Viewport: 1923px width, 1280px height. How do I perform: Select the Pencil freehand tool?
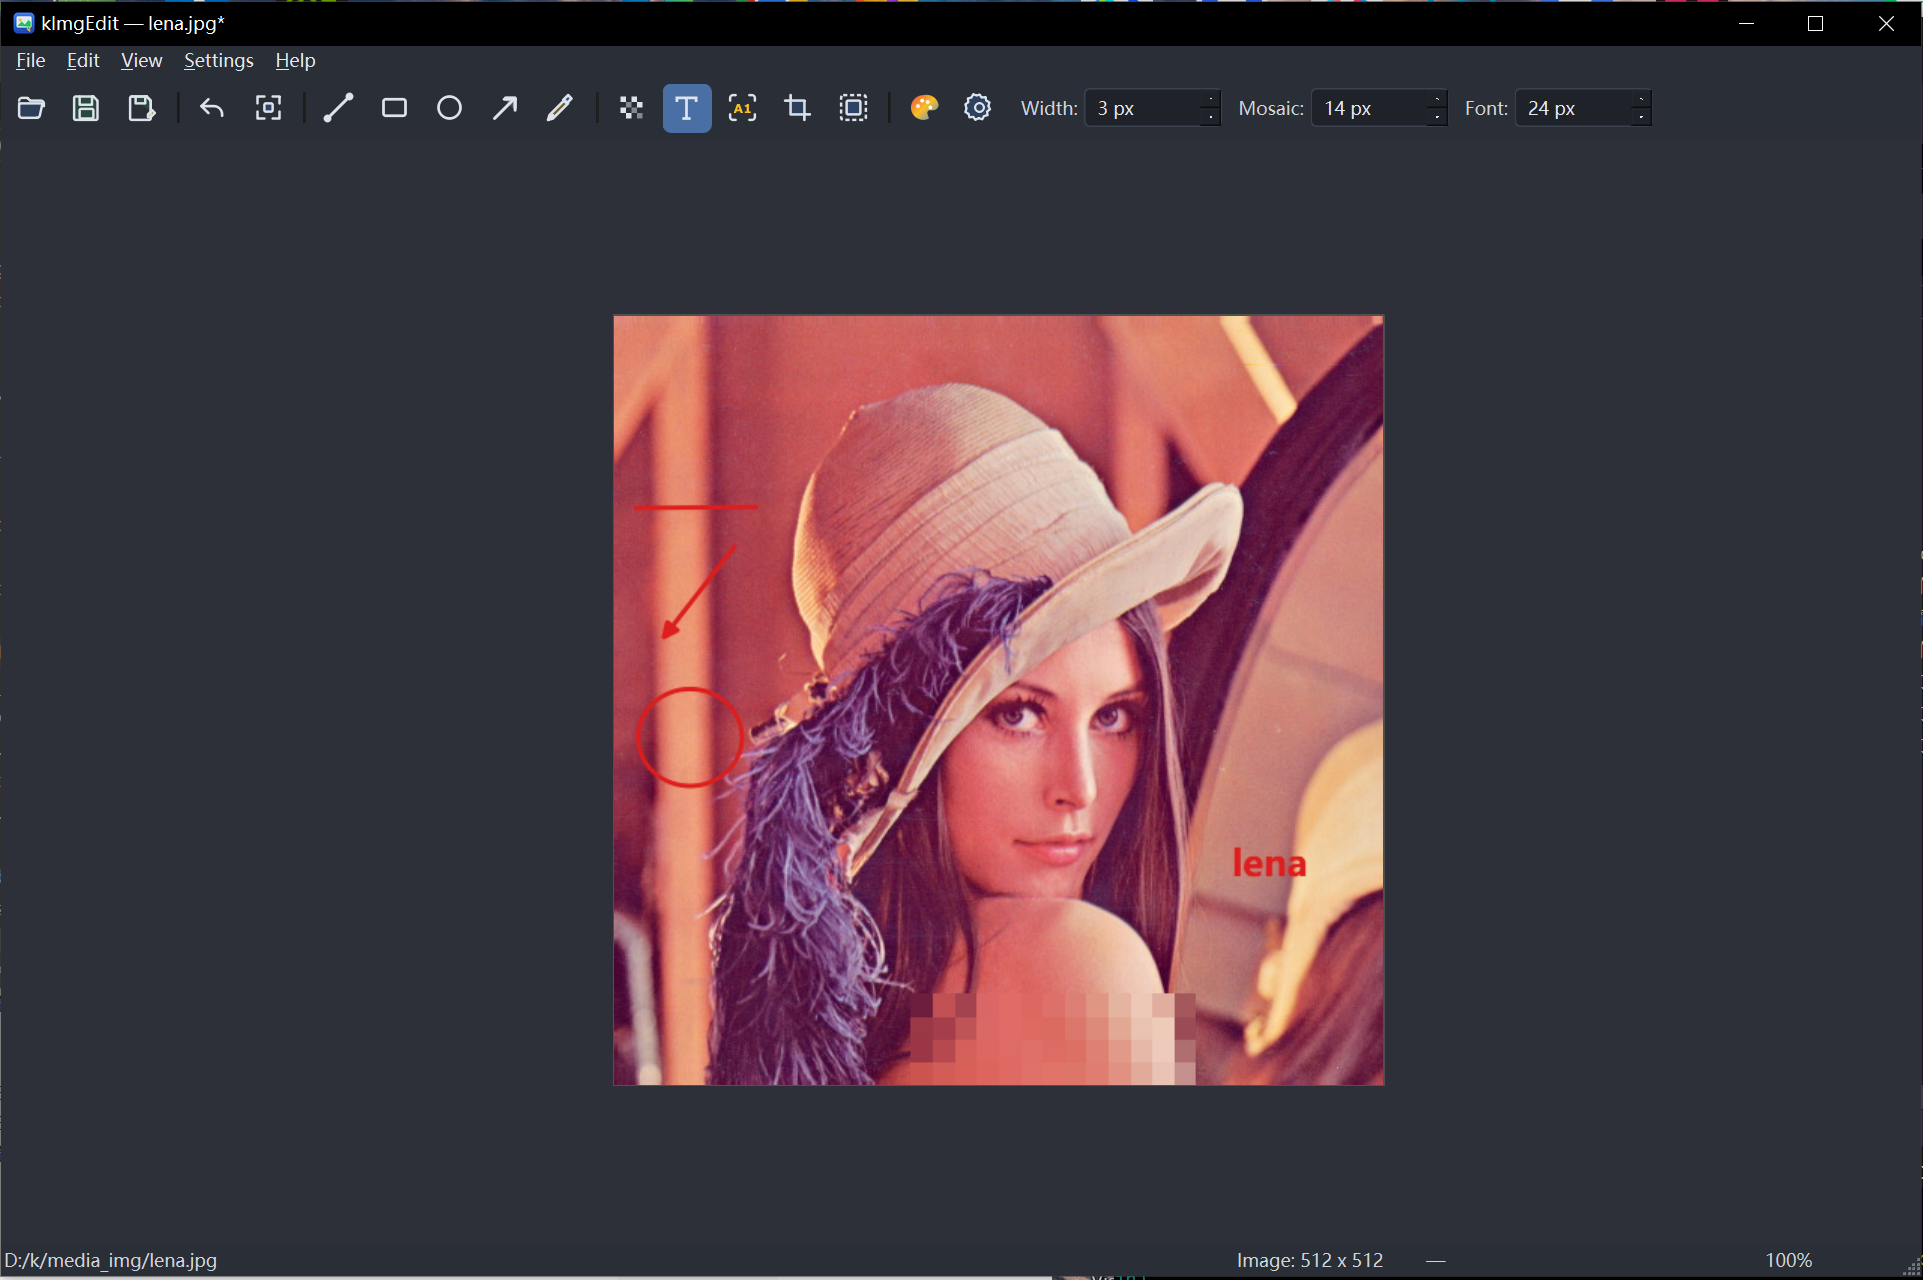560,108
